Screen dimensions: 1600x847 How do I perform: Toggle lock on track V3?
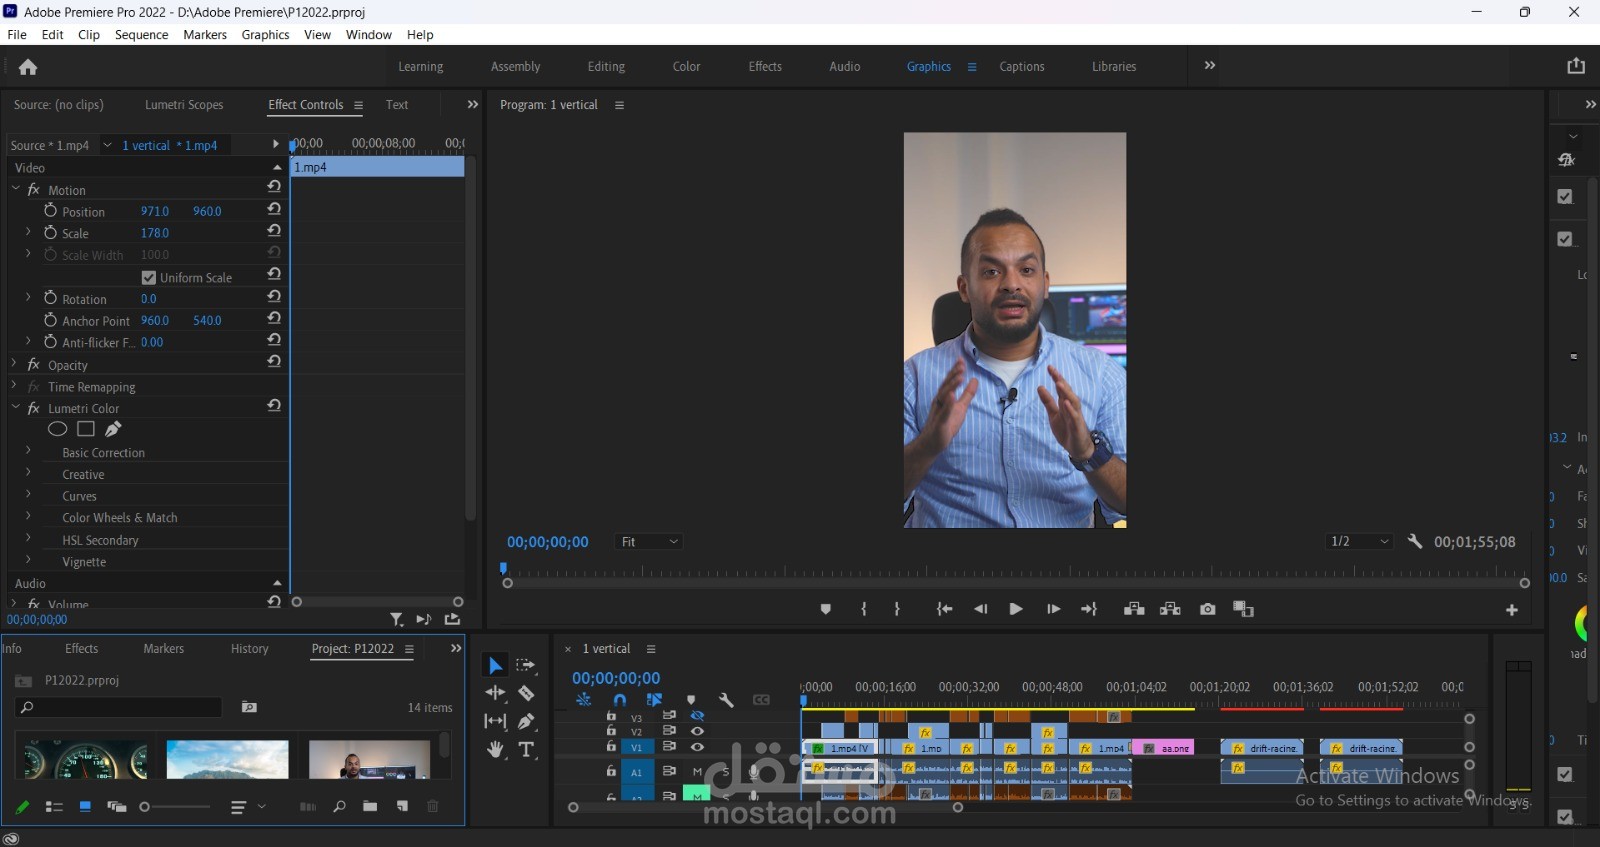[x=611, y=716]
